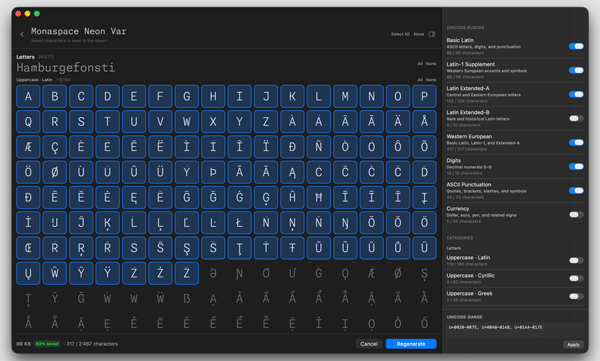Viewport: 600px width, 361px height.
Task: Deselect the Ñ glyph tile
Action: (x=319, y=147)
